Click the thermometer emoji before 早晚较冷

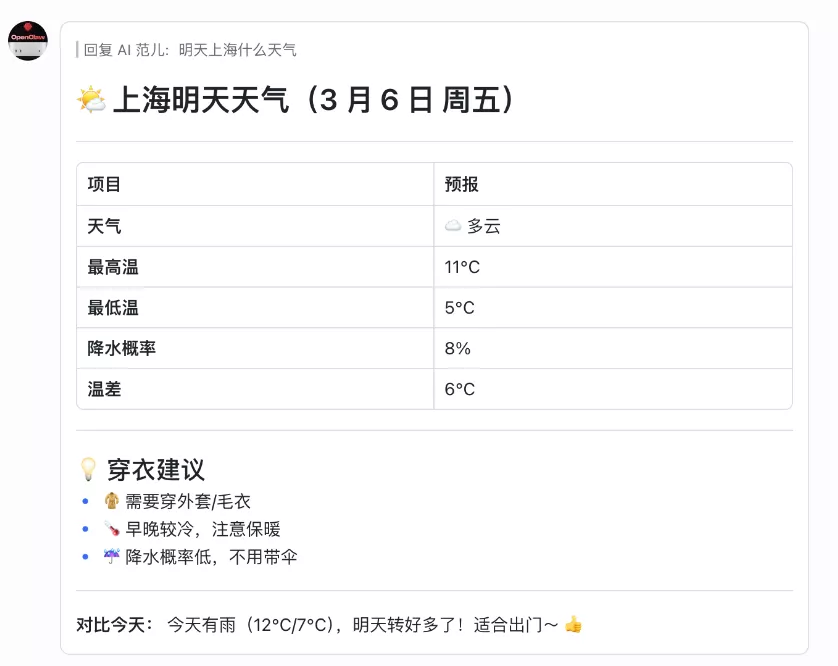(112, 528)
